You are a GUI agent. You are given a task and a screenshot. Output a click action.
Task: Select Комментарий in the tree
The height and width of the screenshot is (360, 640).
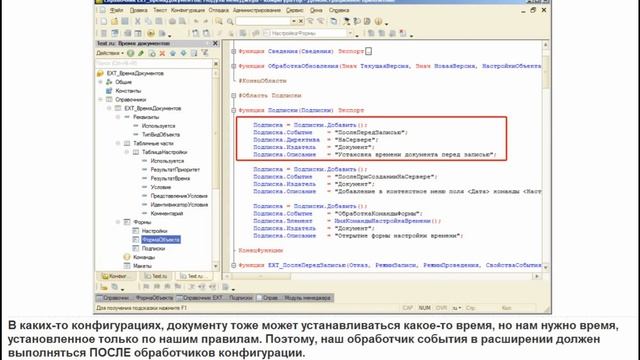(167, 213)
